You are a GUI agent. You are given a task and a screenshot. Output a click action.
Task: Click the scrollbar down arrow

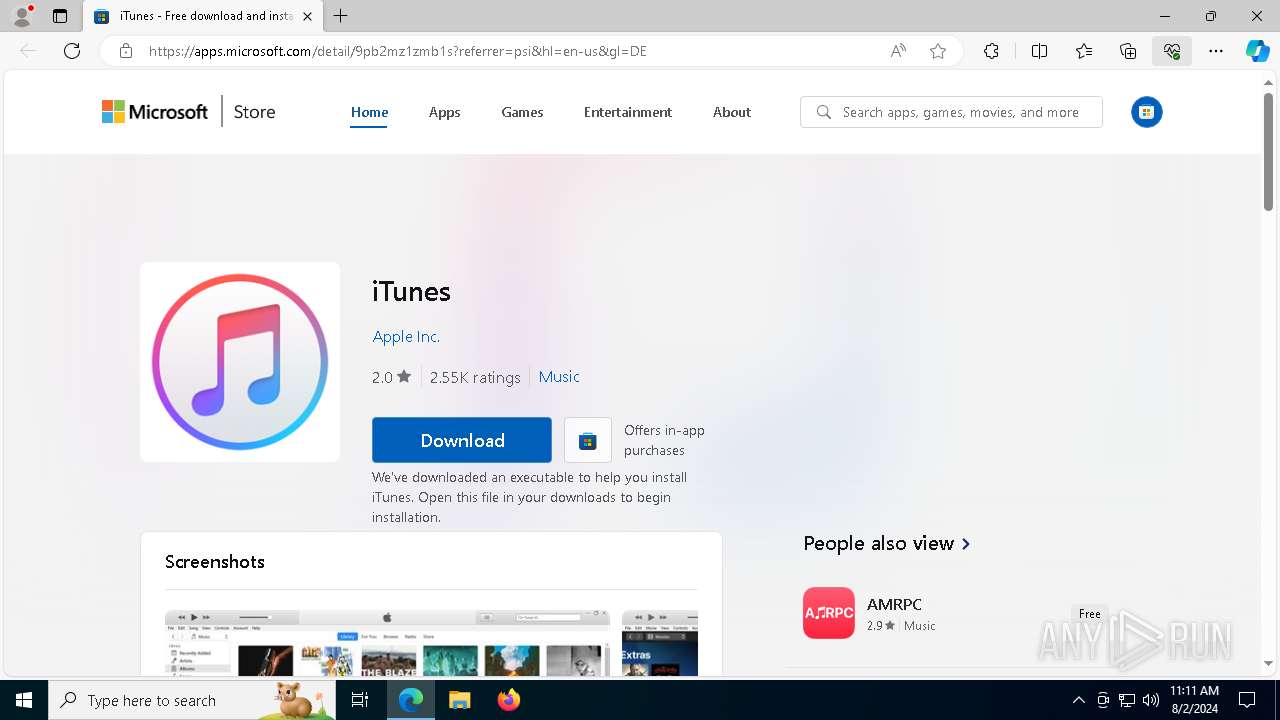tap(1269, 663)
